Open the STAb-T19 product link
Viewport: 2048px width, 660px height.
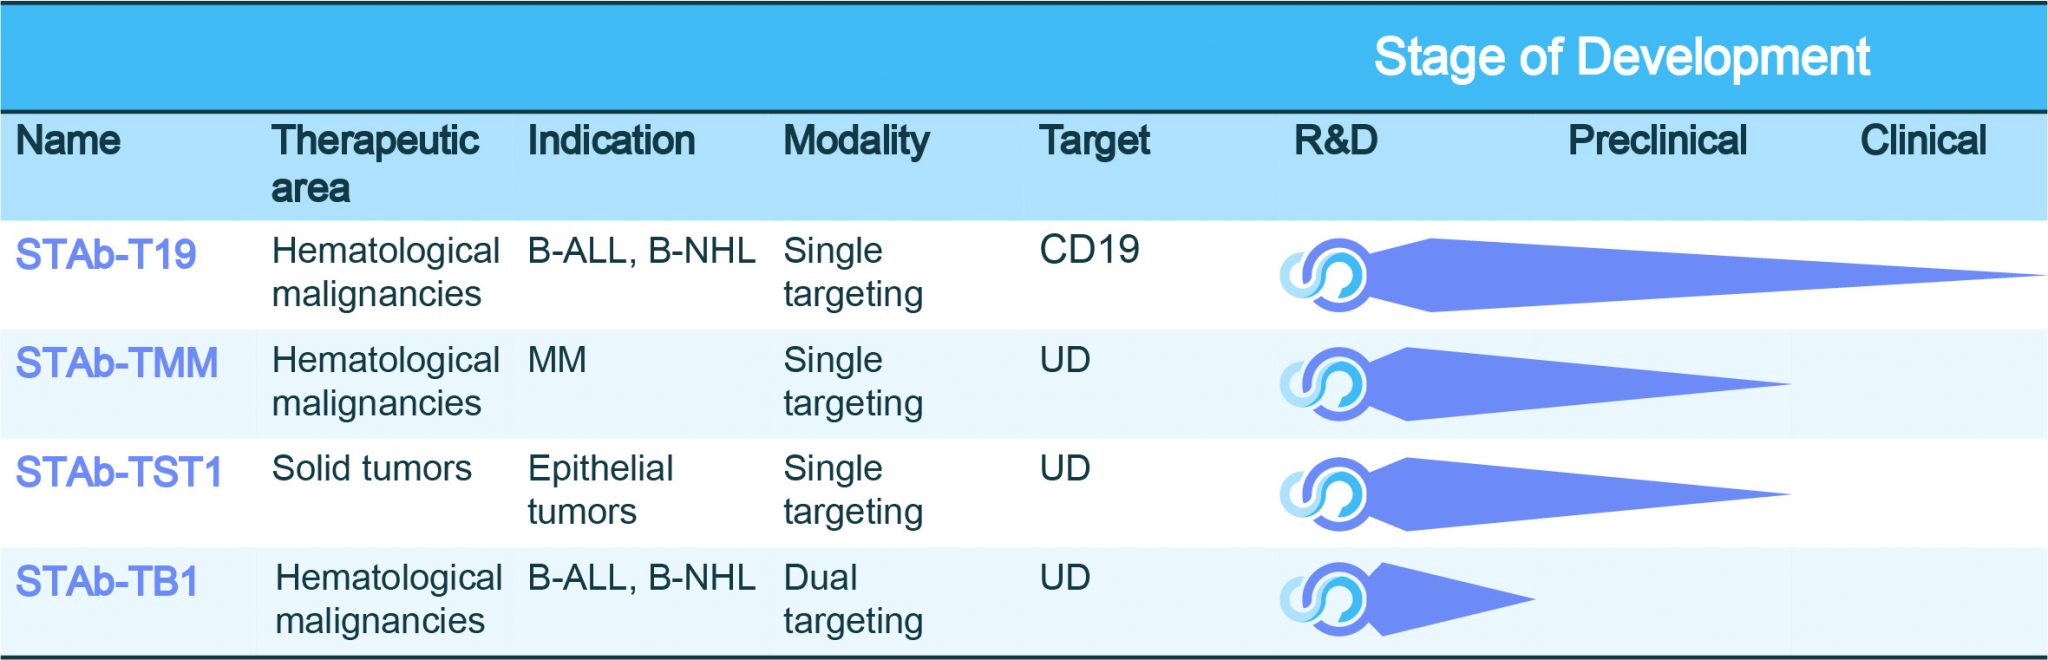(x=106, y=255)
